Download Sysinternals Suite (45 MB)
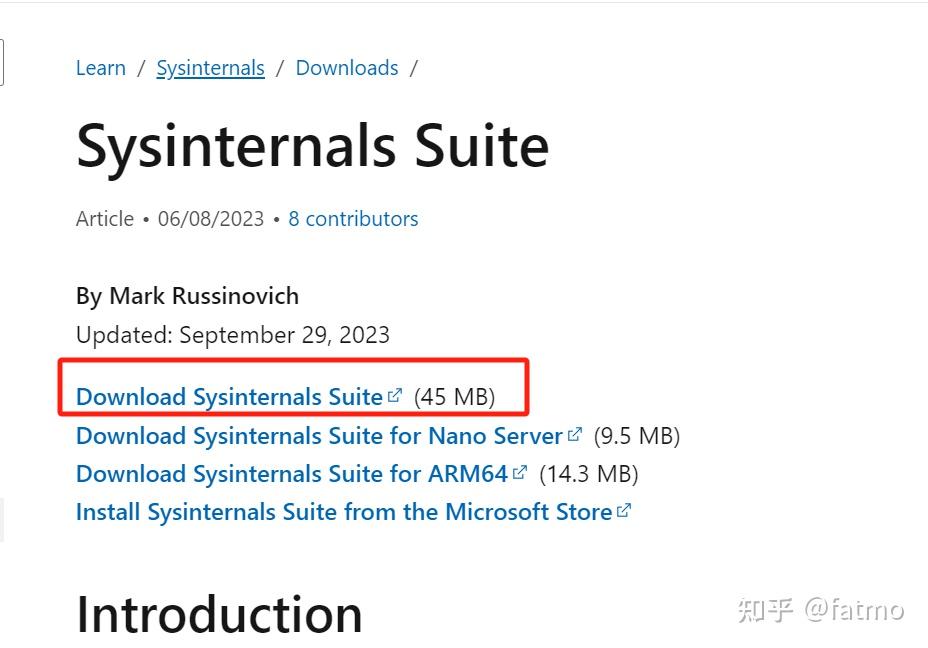This screenshot has width=928, height=648. [x=230, y=396]
